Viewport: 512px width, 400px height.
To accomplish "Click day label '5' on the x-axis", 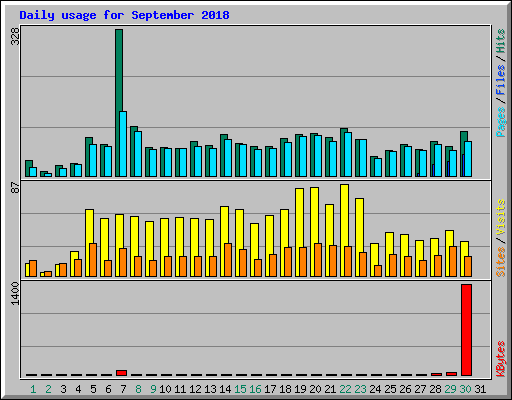I will pos(93,389).
